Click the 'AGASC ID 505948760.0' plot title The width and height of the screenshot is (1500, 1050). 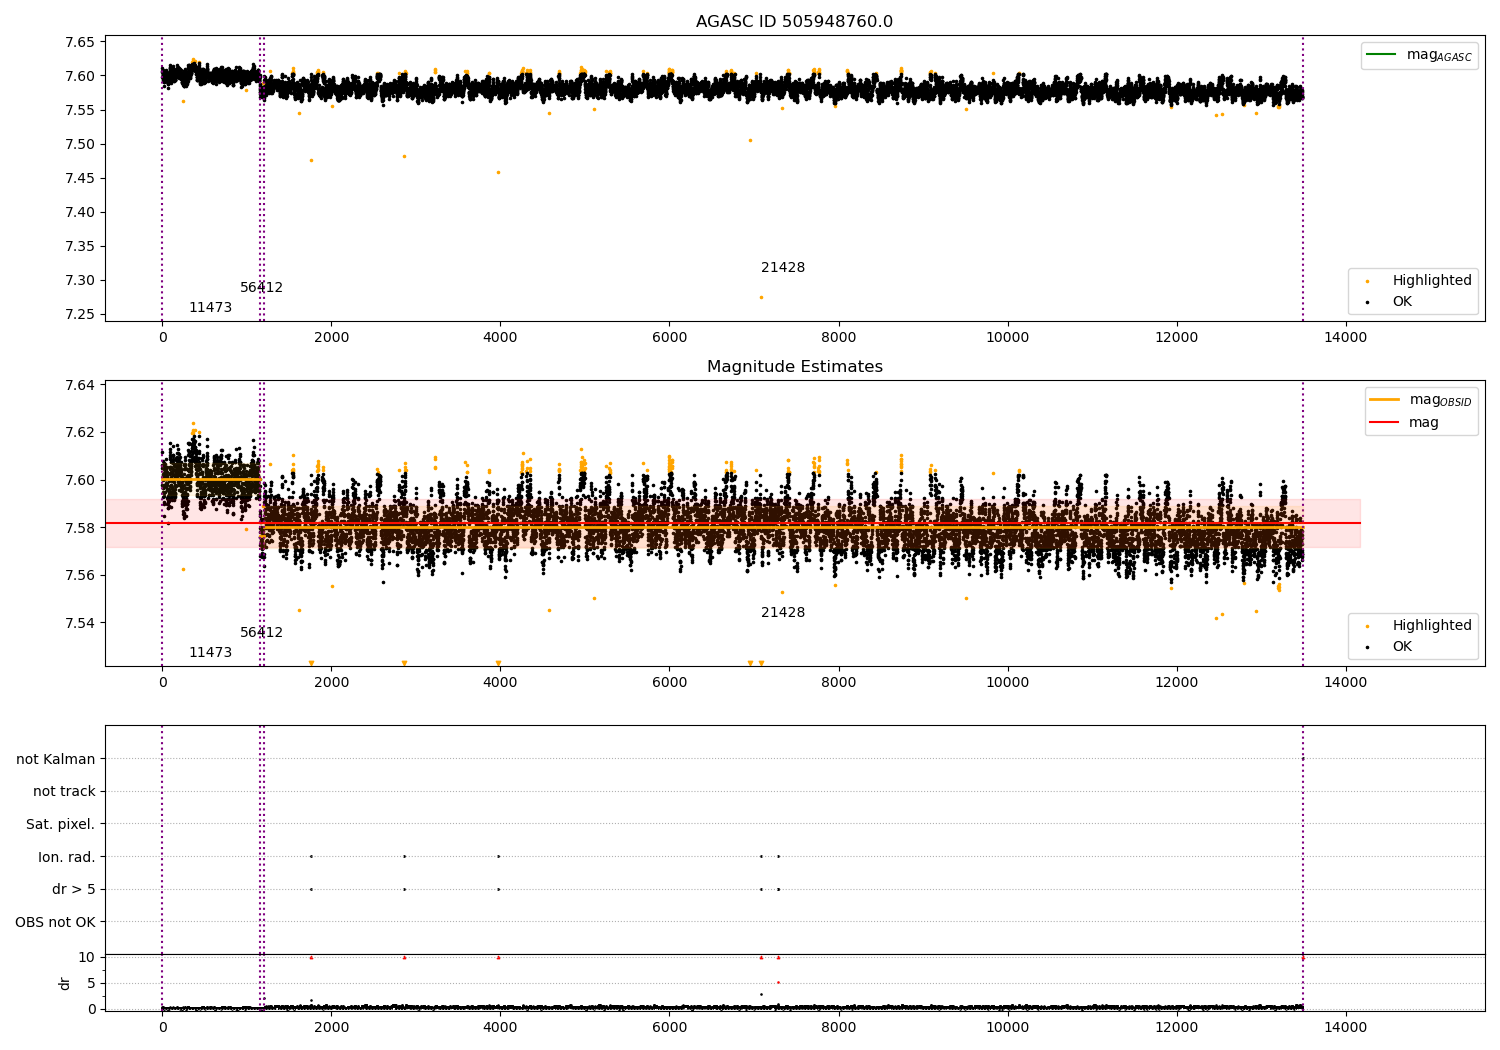[794, 22]
